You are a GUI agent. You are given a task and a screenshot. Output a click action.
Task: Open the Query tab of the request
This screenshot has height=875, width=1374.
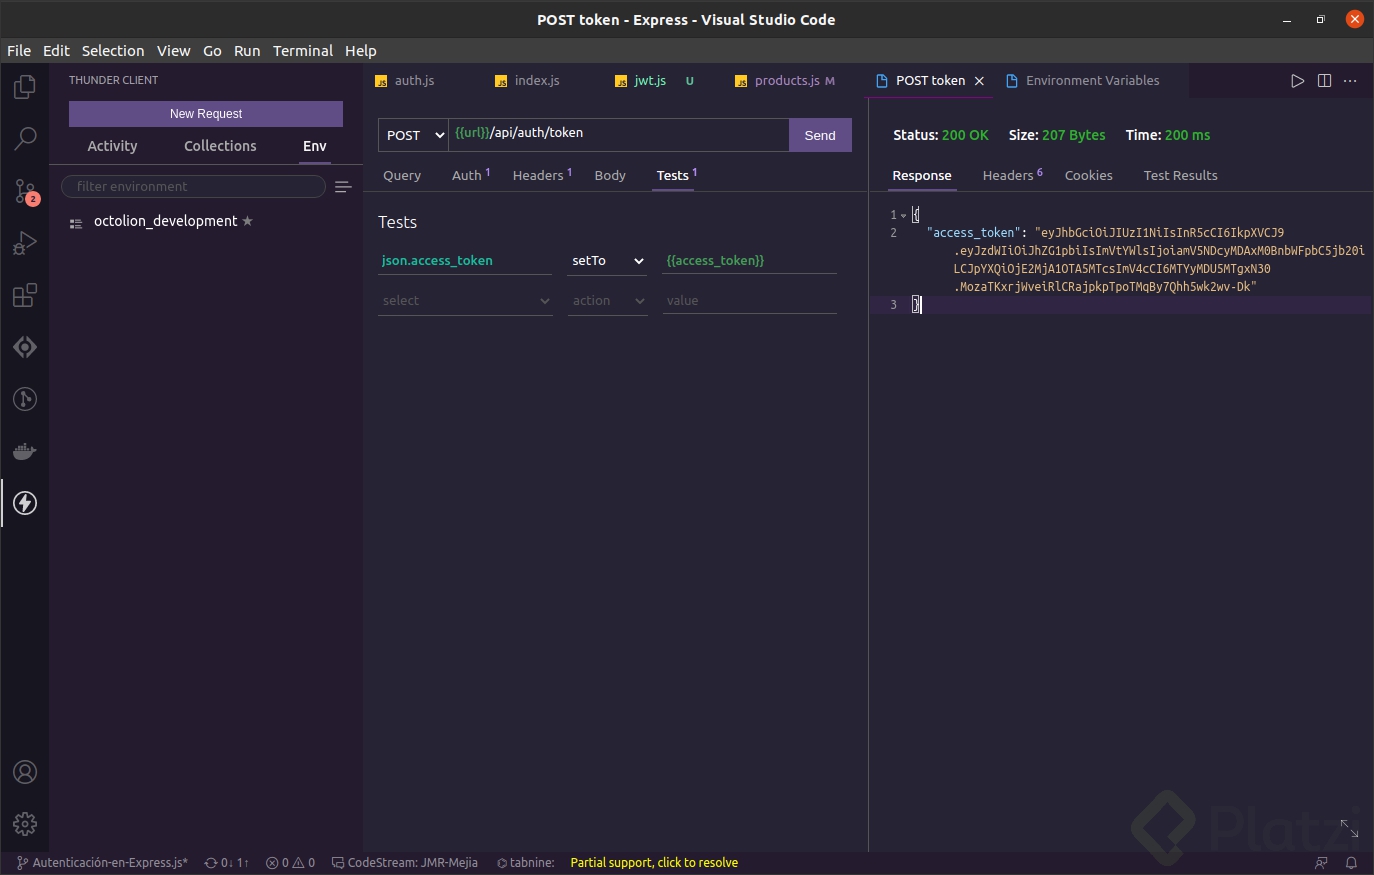tap(402, 176)
